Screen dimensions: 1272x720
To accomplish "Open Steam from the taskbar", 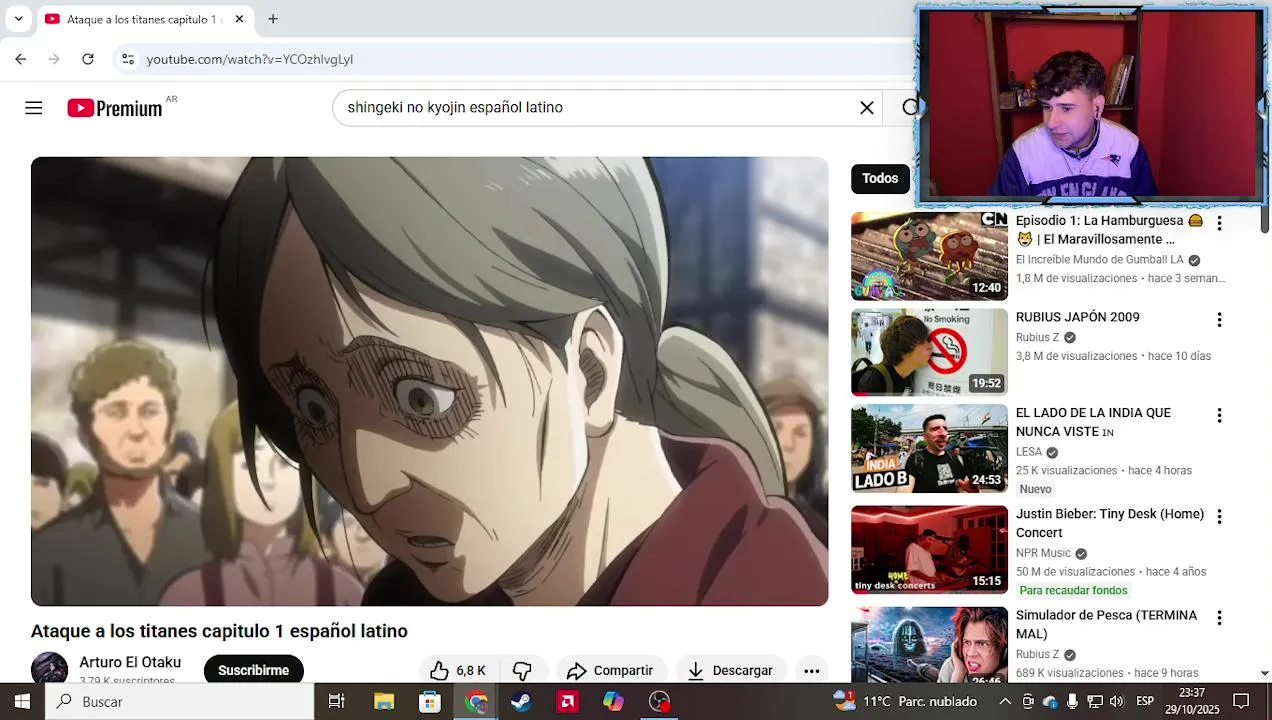I will point(521,701).
